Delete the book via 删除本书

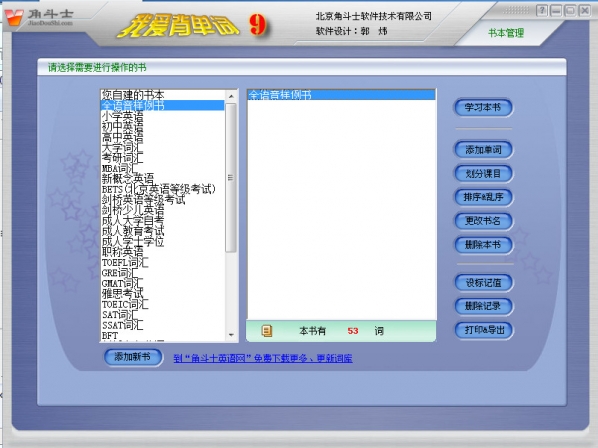coord(483,244)
